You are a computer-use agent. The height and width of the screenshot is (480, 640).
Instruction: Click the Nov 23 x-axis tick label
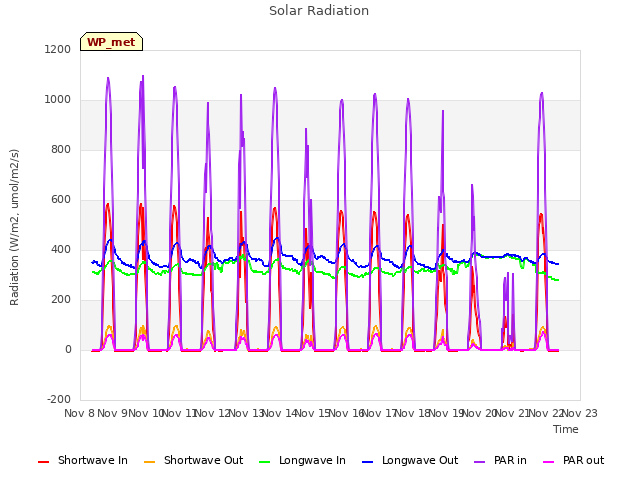[x=580, y=413]
